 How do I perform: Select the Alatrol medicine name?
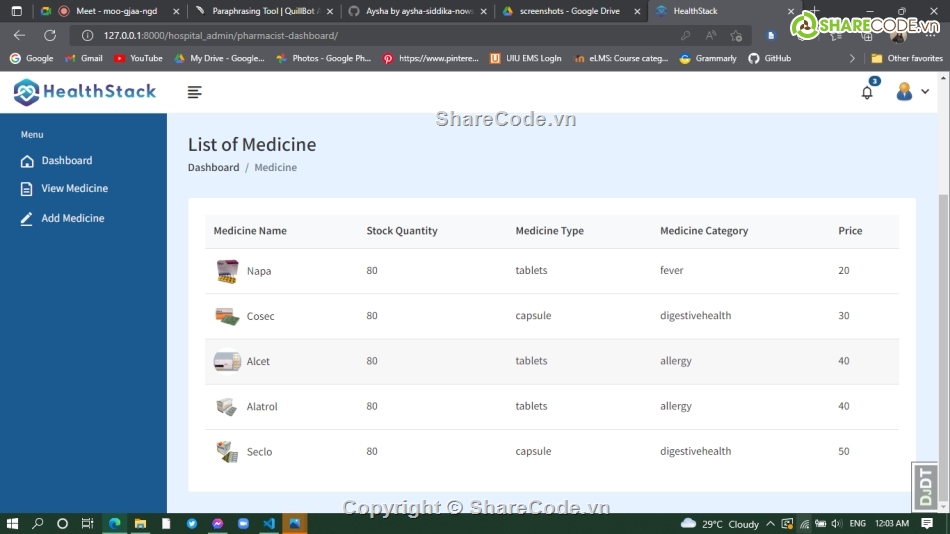pyautogui.click(x=262, y=406)
